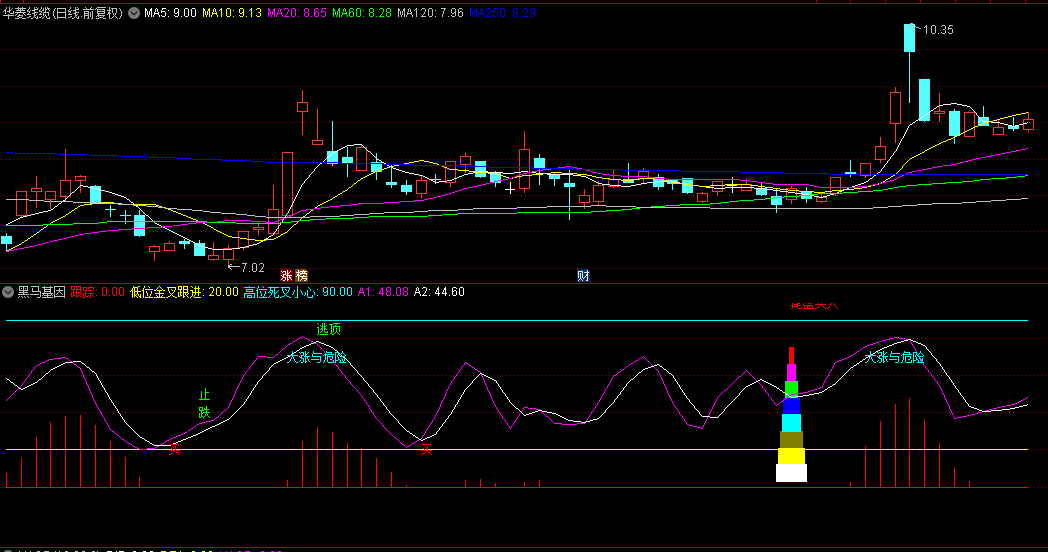Image resolution: width=1048 pixels, height=552 pixels.
Task: Expand the 黑马基因 indicator dropdown arrow
Action: pyautogui.click(x=8, y=292)
